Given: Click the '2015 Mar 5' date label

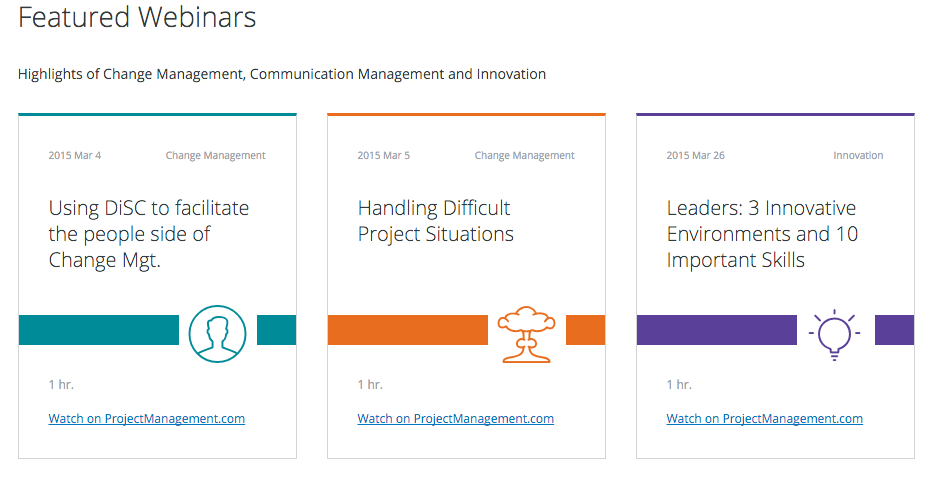Looking at the screenshot, I should coord(384,156).
